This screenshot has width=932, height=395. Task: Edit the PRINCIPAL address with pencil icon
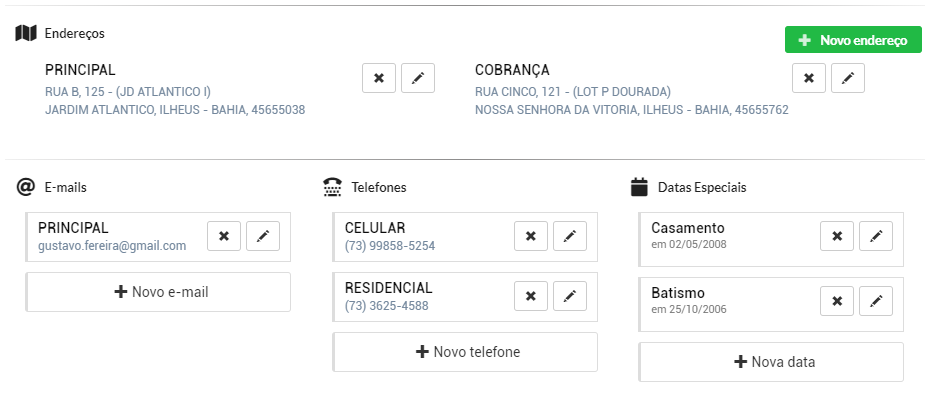coord(418,78)
